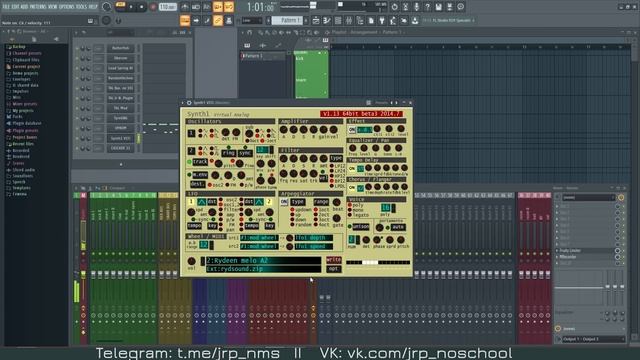
Task: Open the OPTIONS menu
Action: point(67,7)
